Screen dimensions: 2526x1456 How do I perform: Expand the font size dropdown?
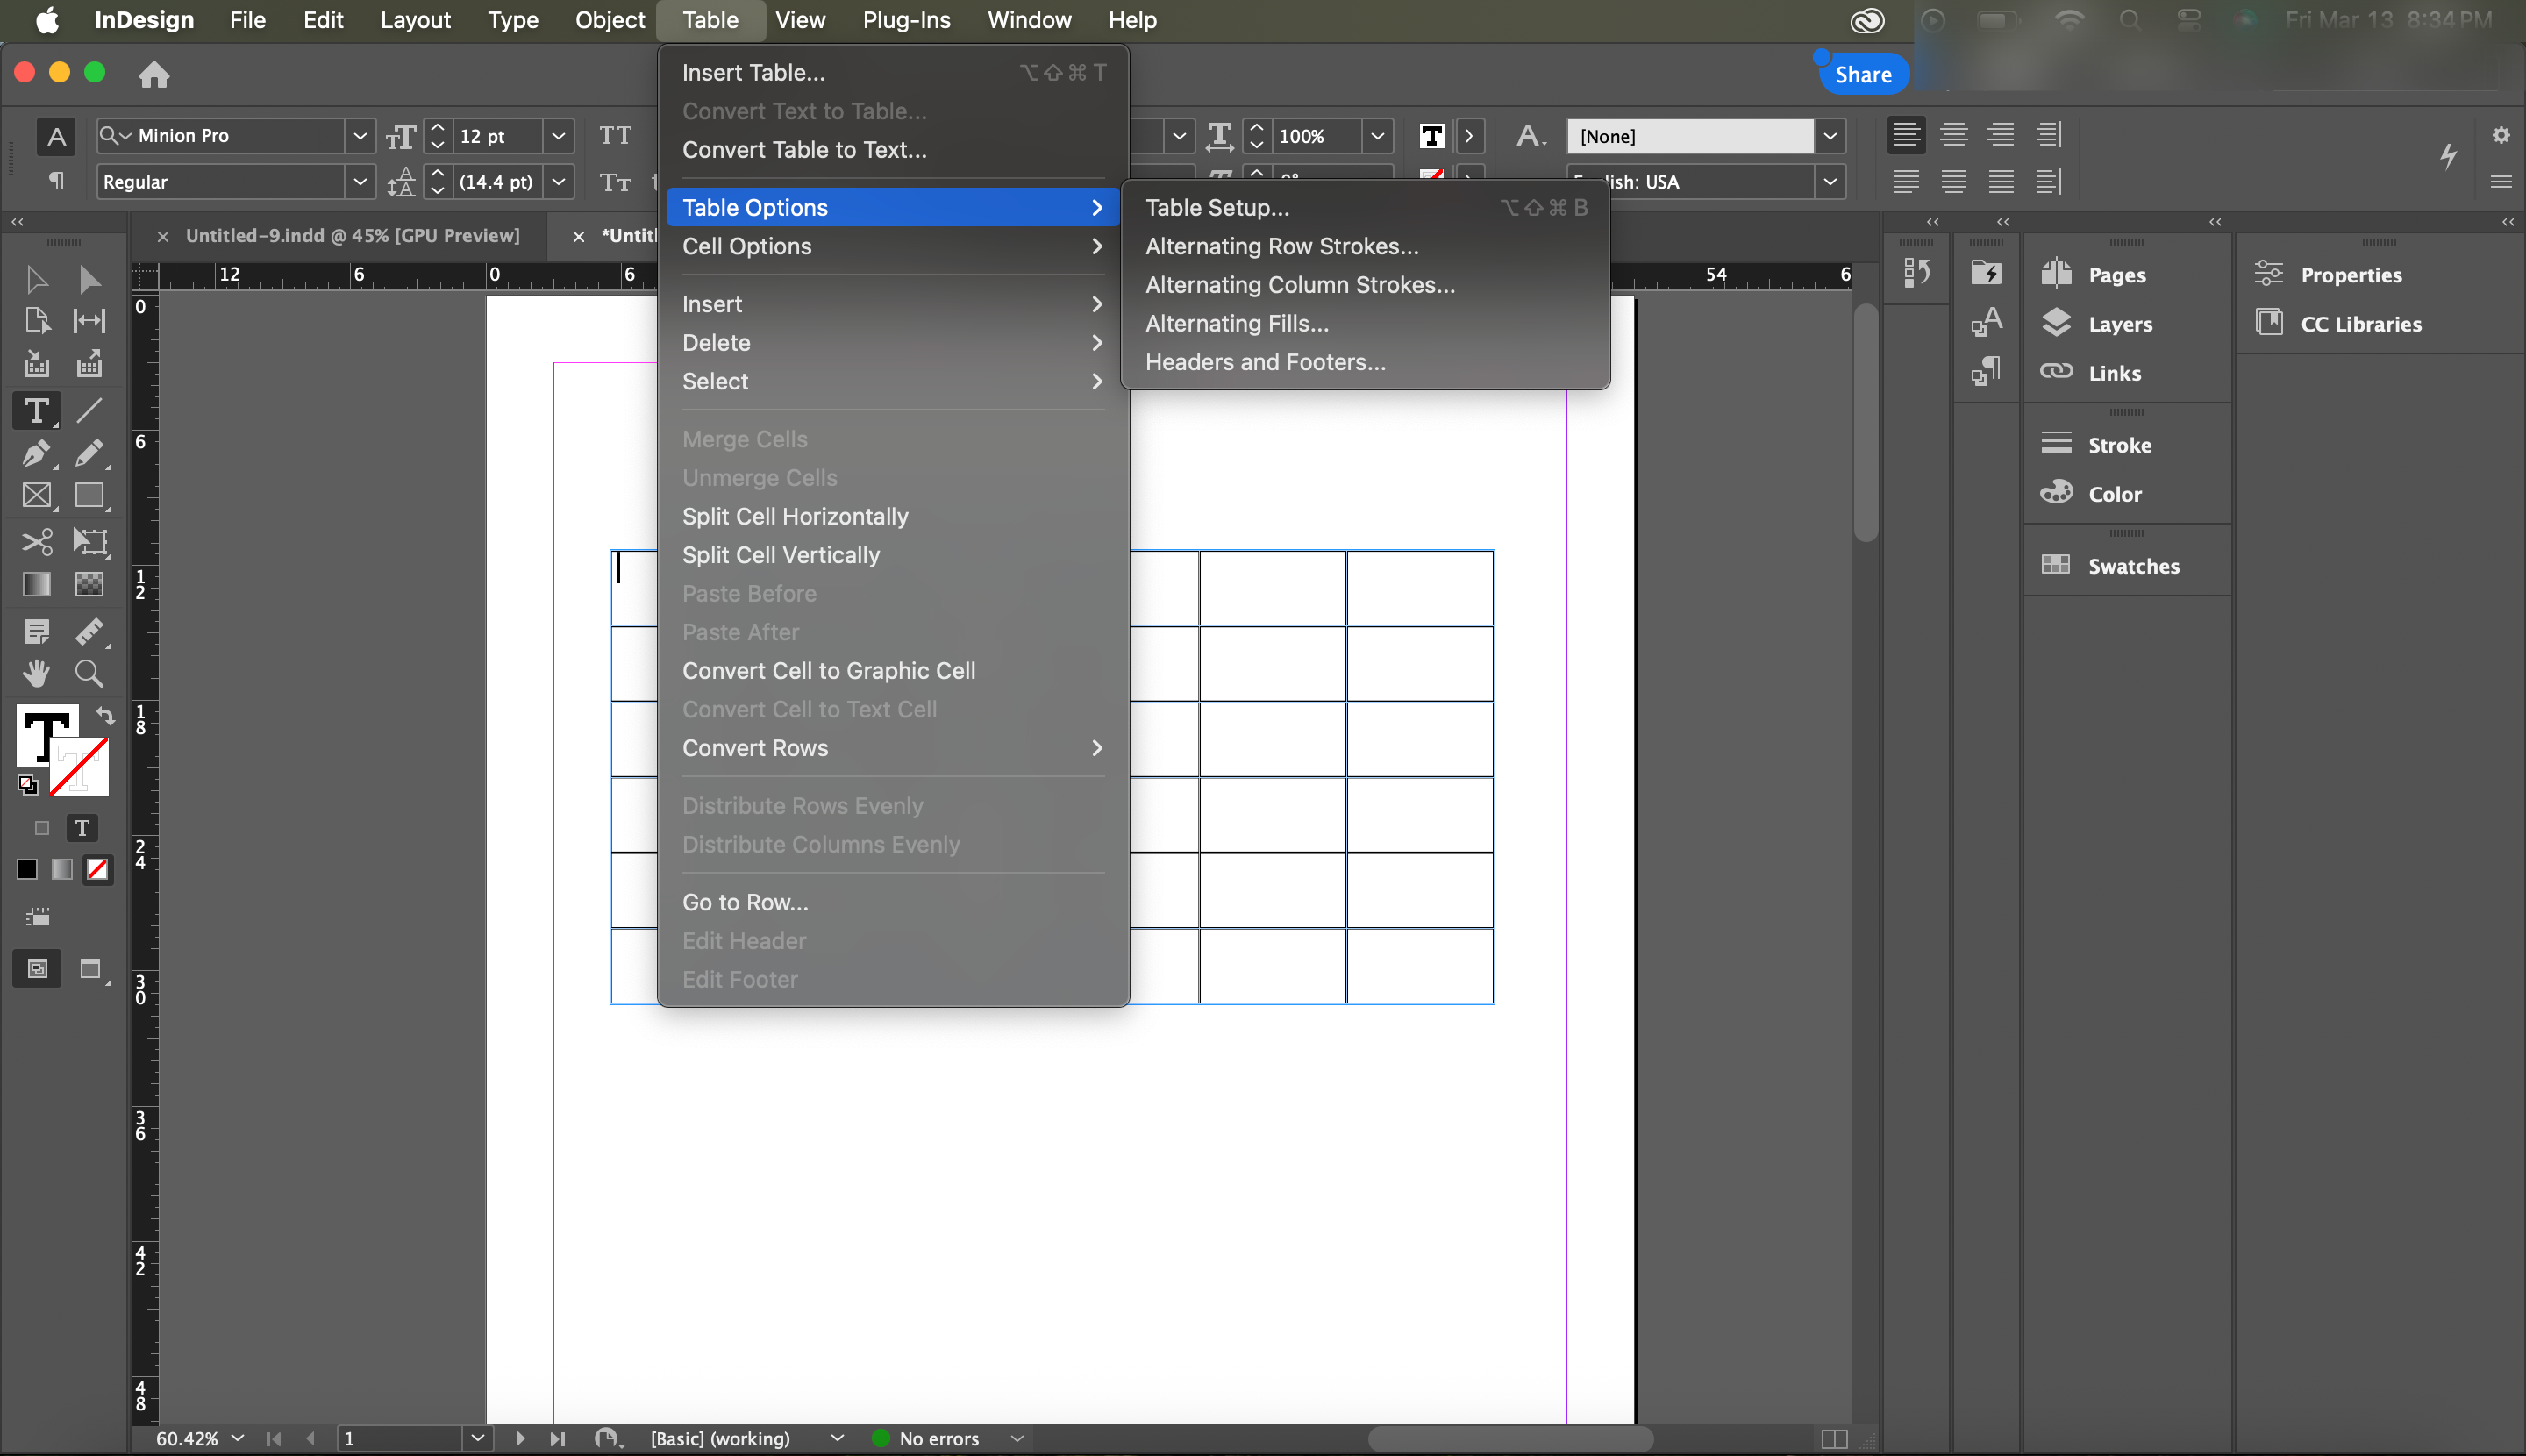[558, 136]
